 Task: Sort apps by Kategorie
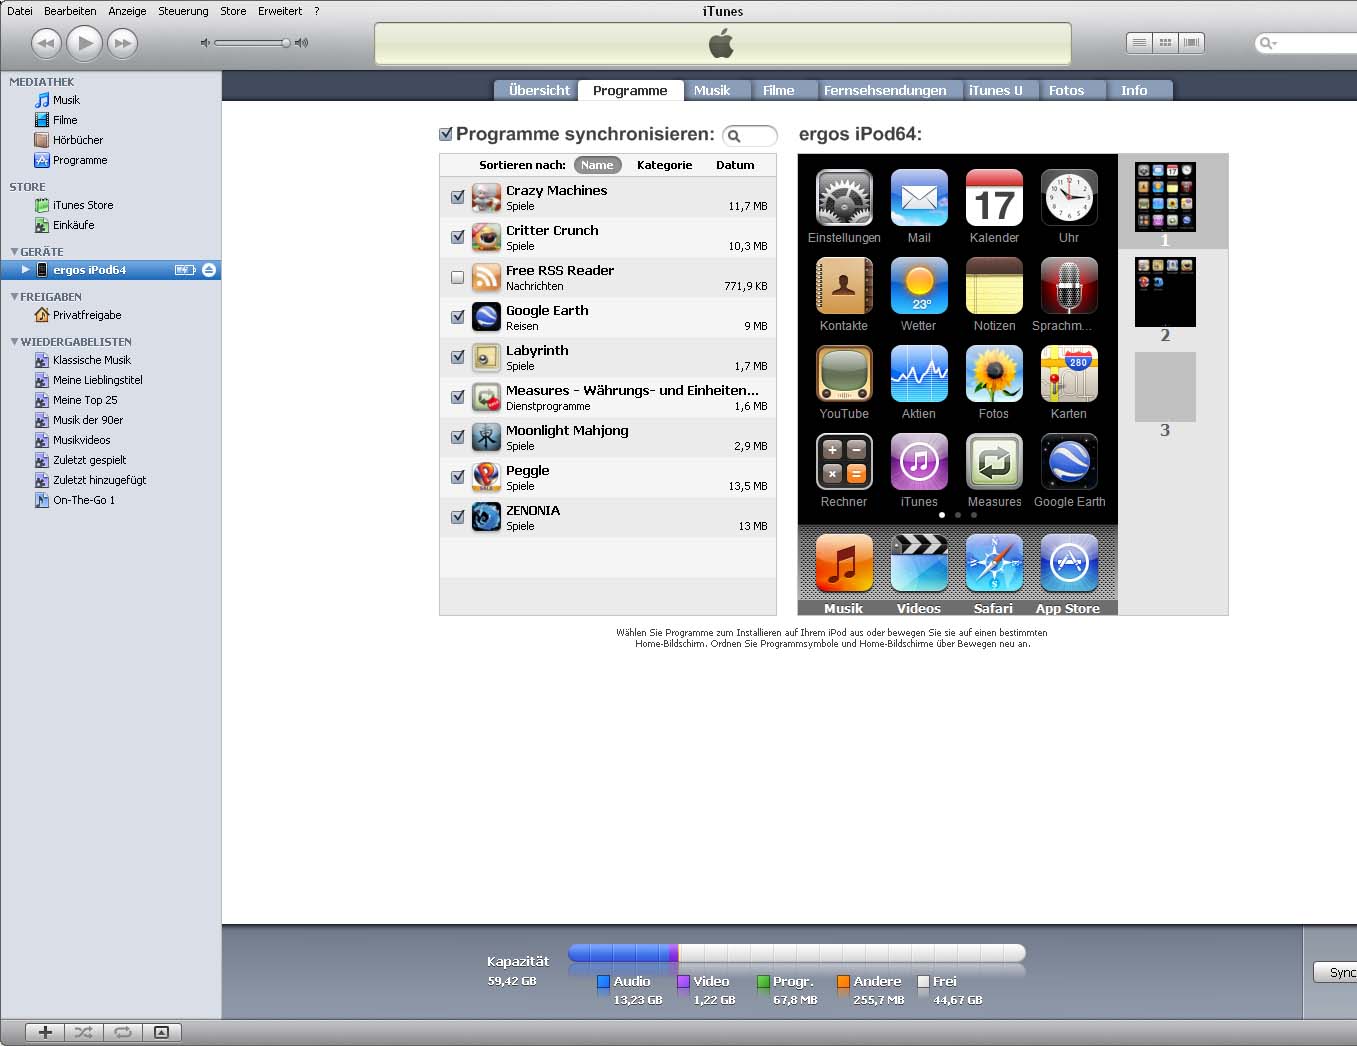[665, 165]
